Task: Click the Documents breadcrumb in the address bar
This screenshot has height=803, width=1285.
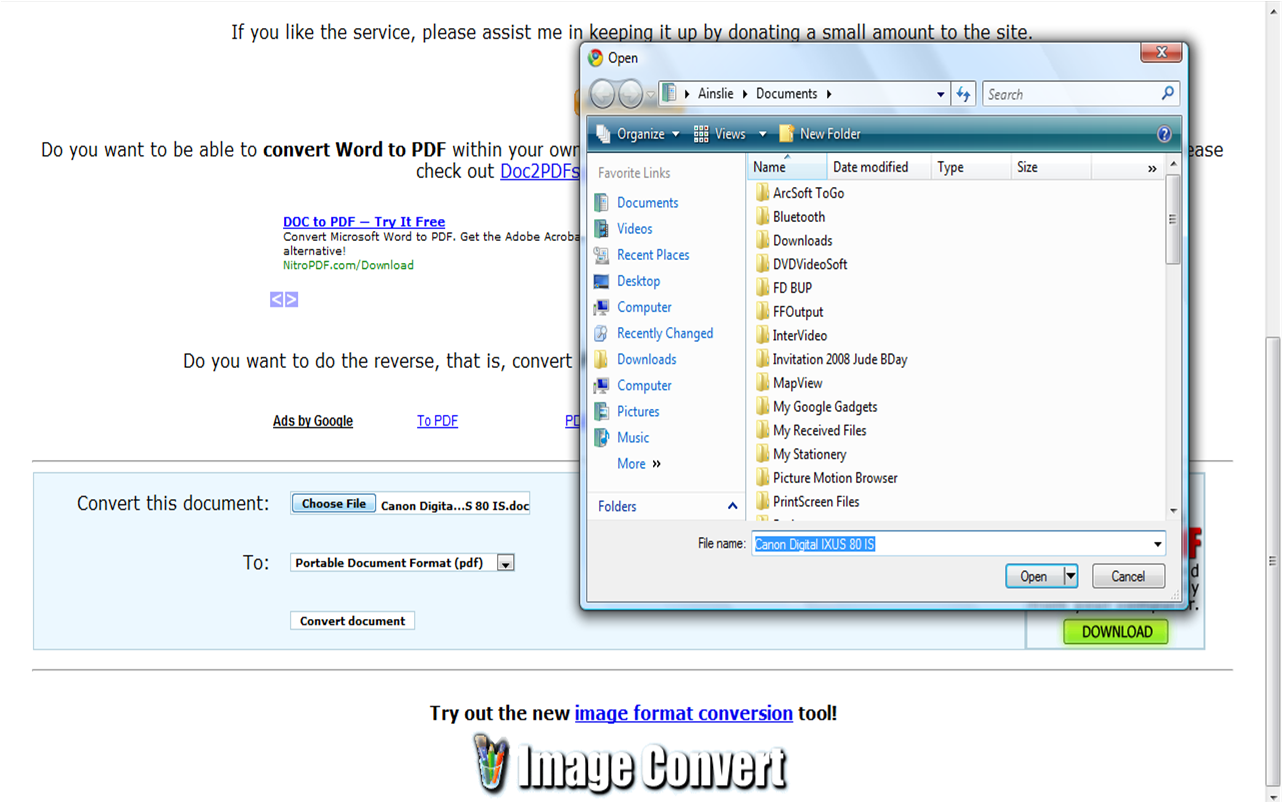Action: point(786,93)
